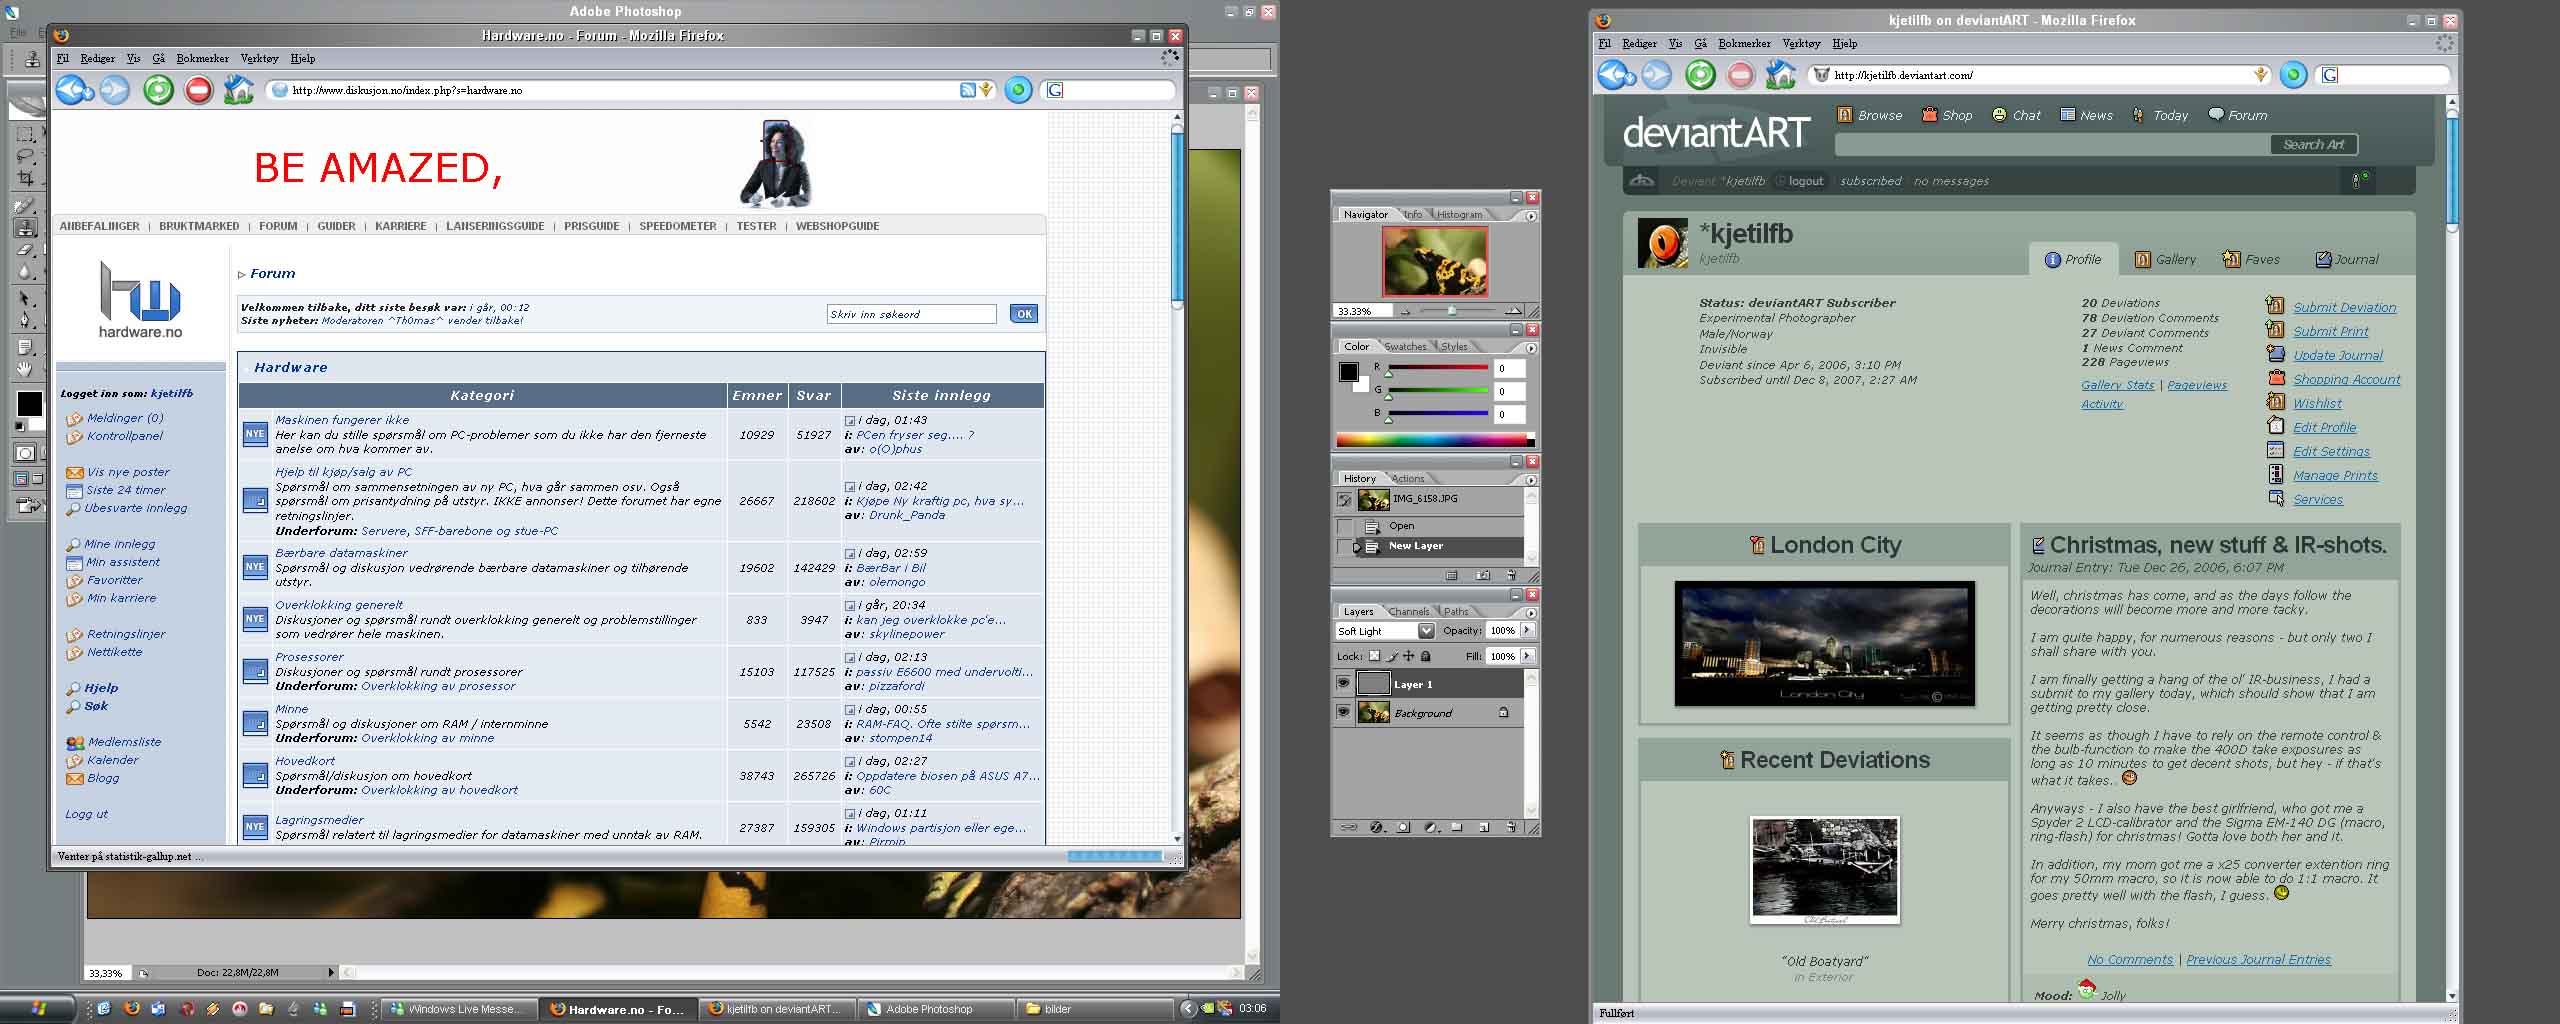
Task: Select the Hand tool in toolbox
Action: coord(26,369)
